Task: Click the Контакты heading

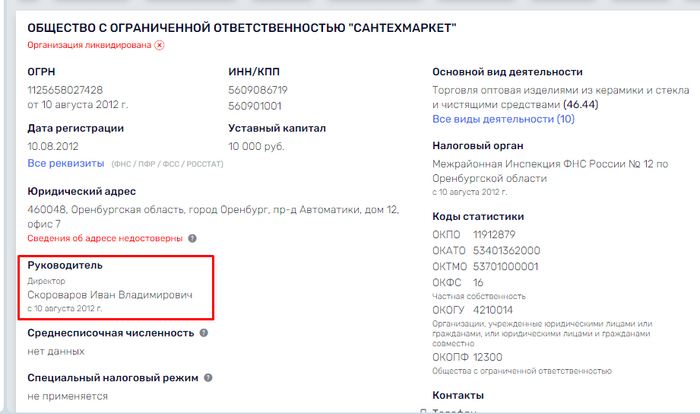Action: [x=458, y=396]
